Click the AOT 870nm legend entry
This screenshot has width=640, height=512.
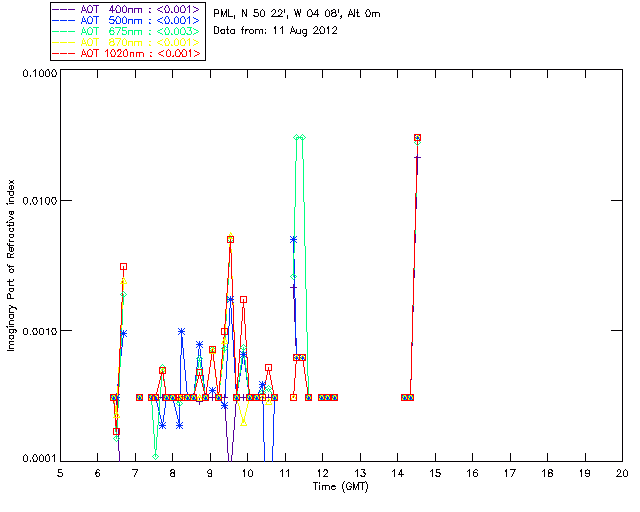point(127,42)
